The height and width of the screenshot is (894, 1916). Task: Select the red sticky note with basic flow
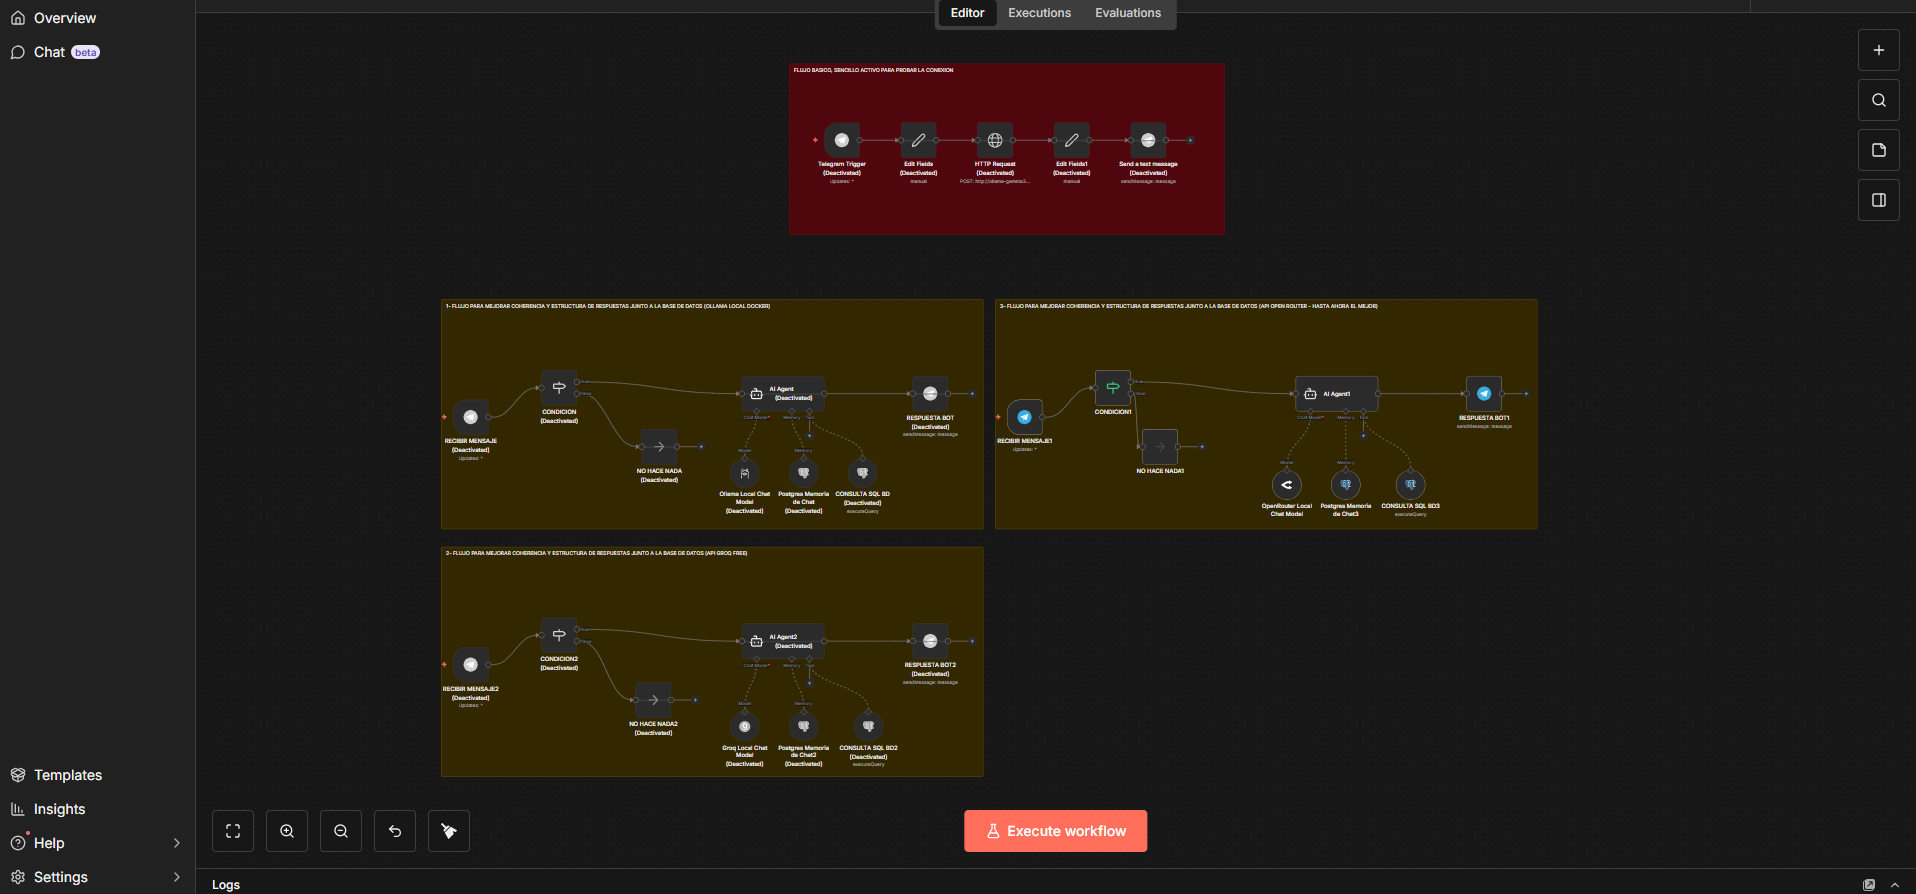point(1006,210)
